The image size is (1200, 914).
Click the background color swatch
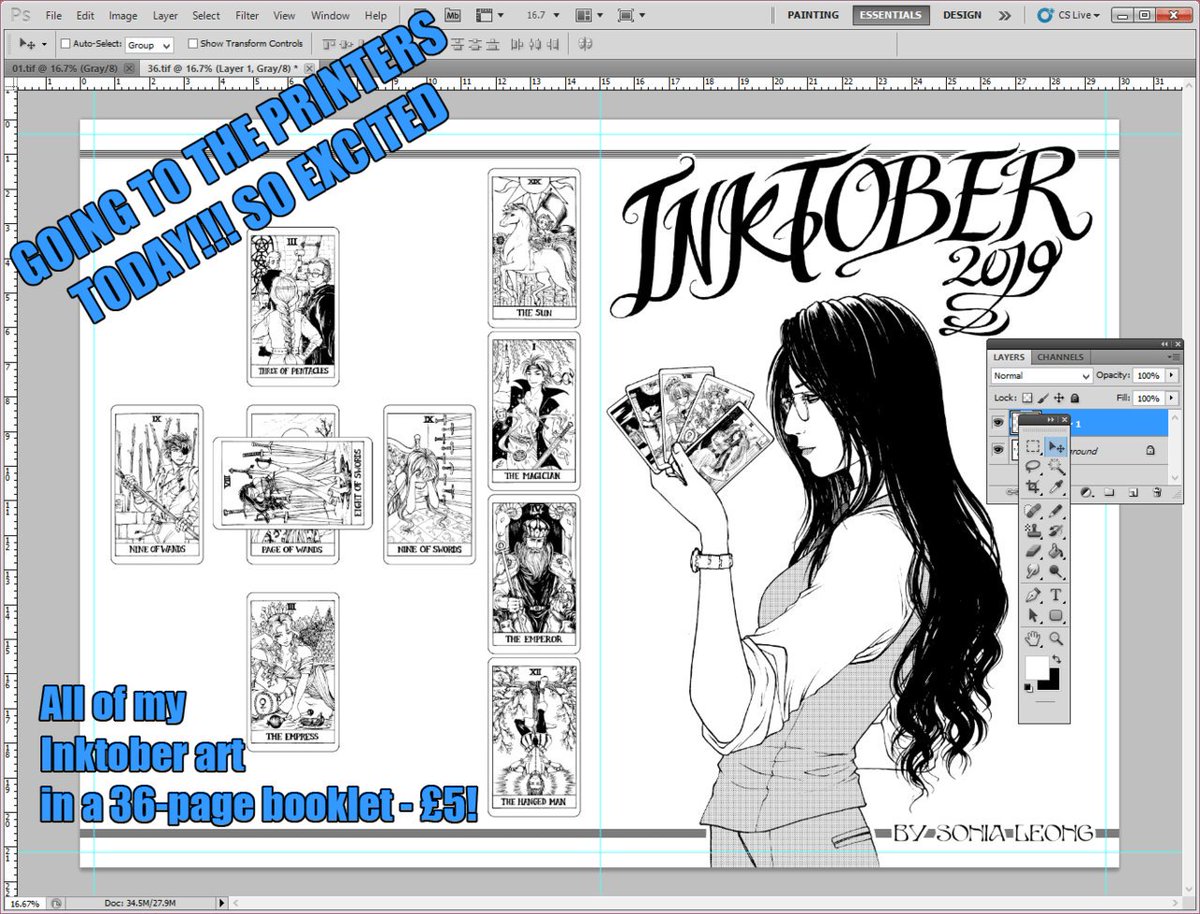pos(1054,684)
